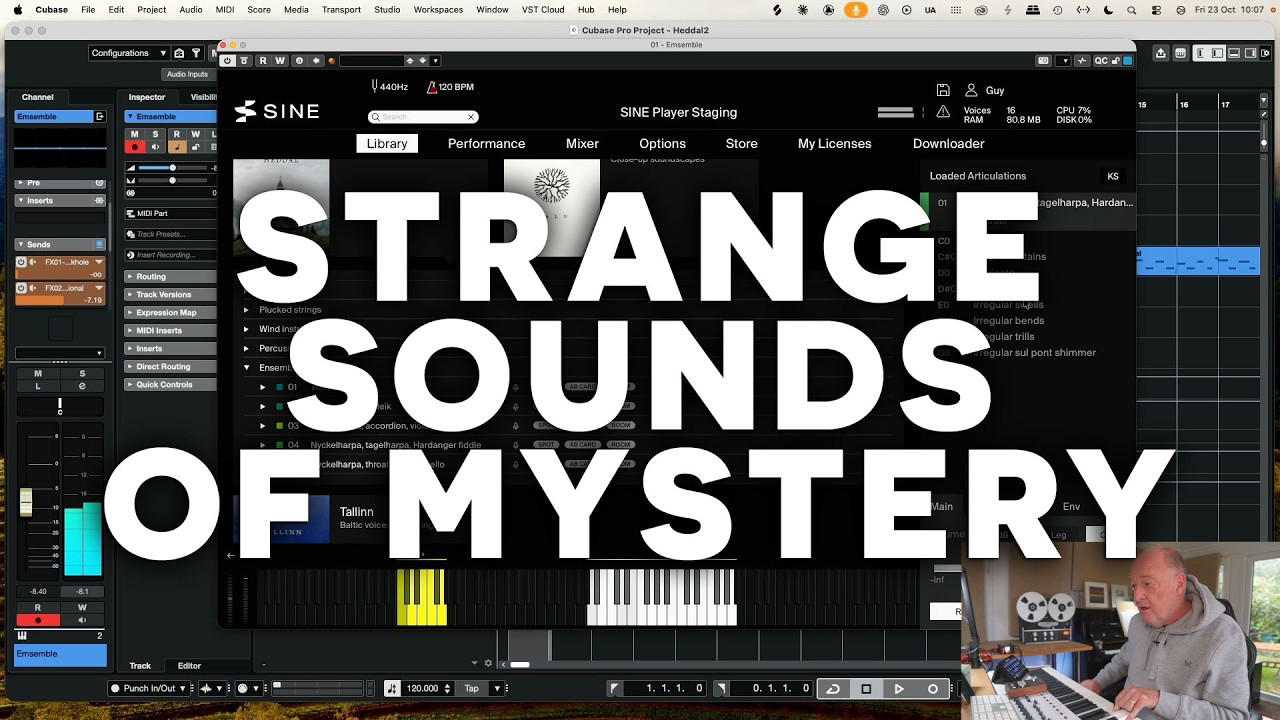Open the SINE Downloader tab
Viewport: 1280px width, 720px height.
click(x=948, y=144)
